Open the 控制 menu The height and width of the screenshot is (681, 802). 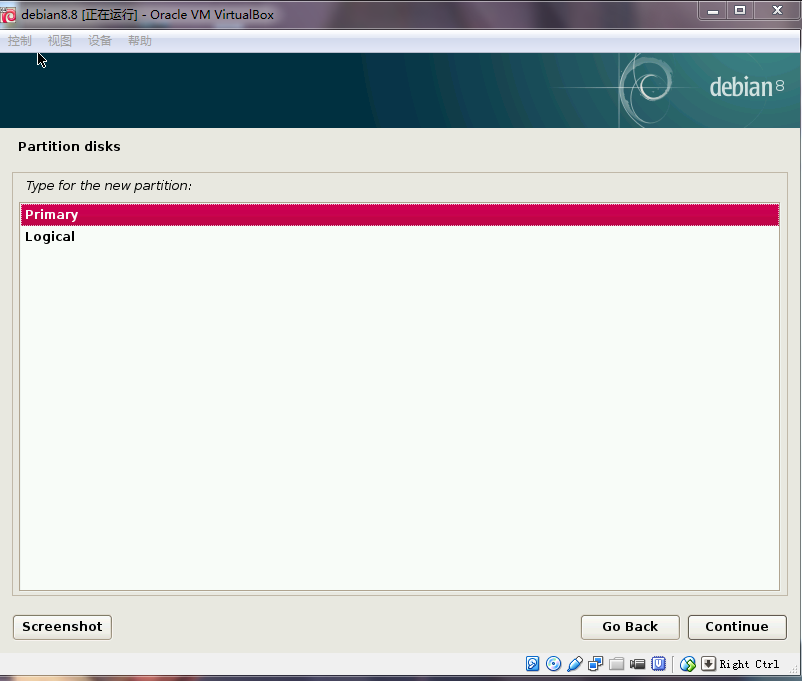point(20,41)
